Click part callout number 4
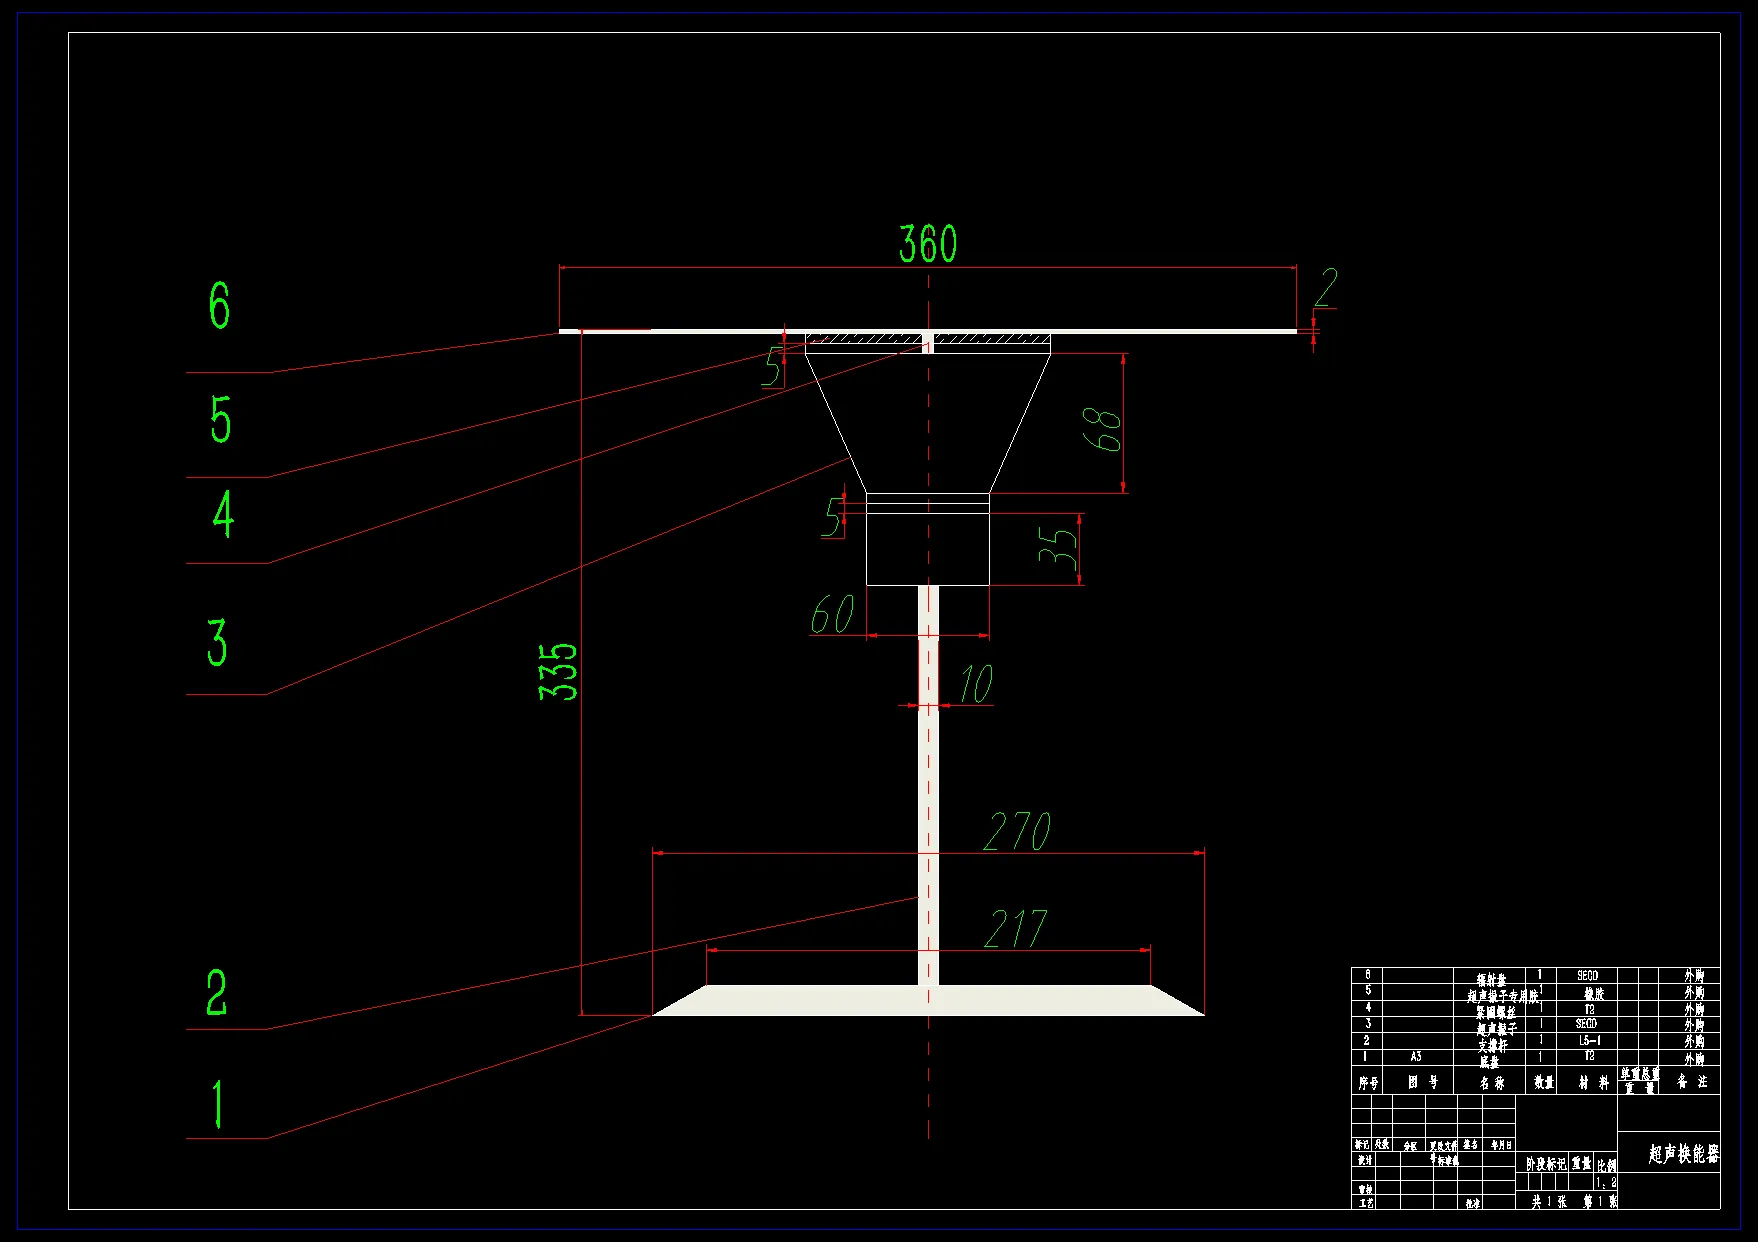Screen dimensions: 1758x1242 (223, 514)
